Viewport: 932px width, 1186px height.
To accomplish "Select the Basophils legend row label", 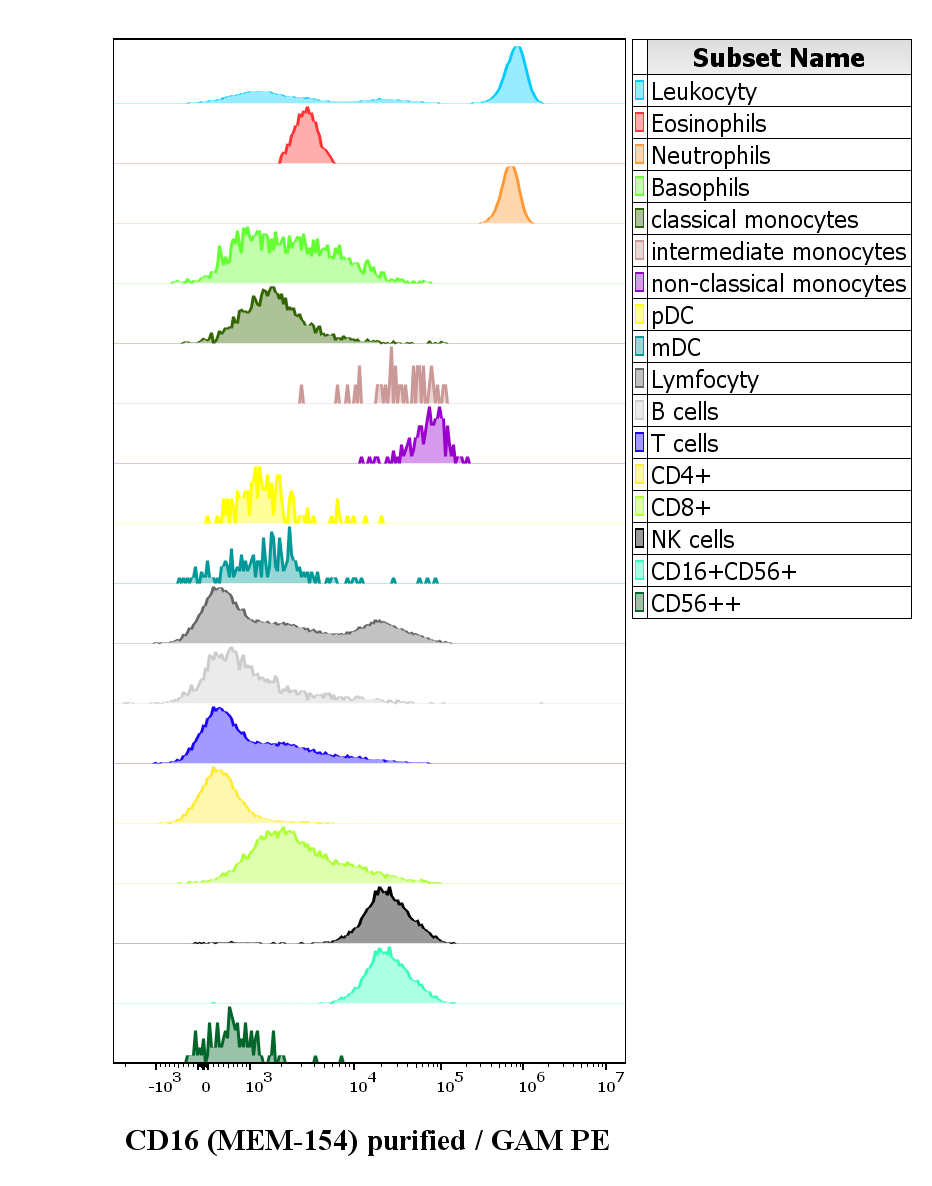I will click(700, 187).
